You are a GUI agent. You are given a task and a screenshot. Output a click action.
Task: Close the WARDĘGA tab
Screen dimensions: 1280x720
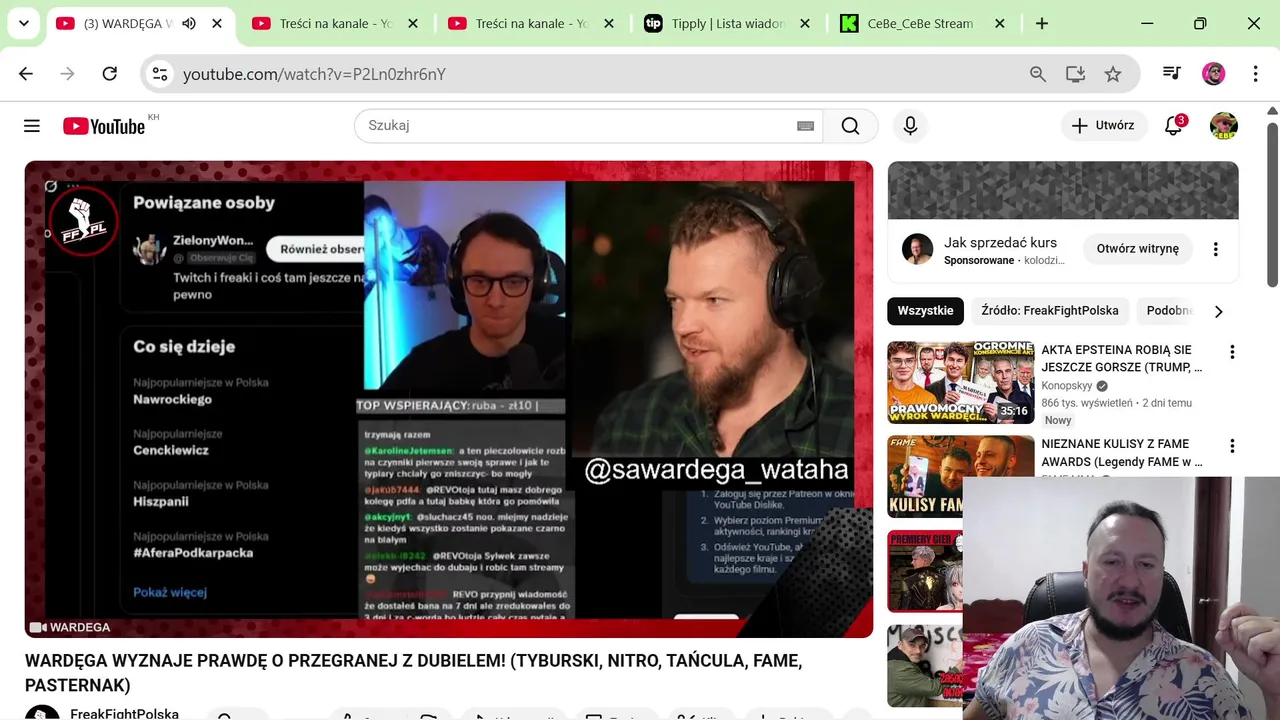[217, 23]
